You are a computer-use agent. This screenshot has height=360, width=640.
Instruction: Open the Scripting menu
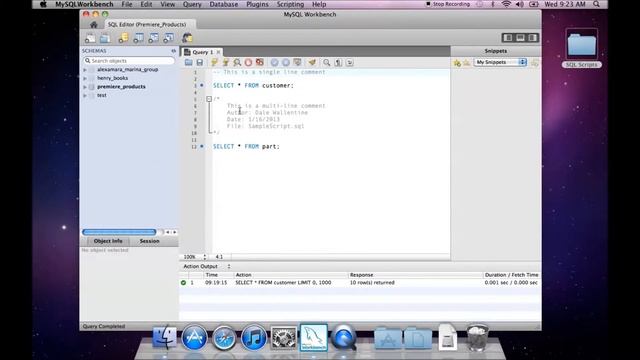point(290,4)
